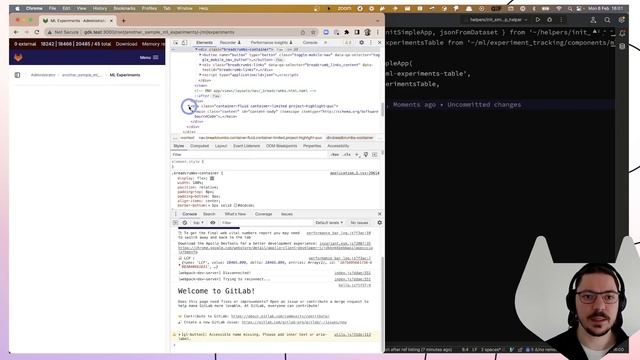The image size is (640, 360).
Task: Select the What's New drawer tab
Action: click(x=235, y=214)
